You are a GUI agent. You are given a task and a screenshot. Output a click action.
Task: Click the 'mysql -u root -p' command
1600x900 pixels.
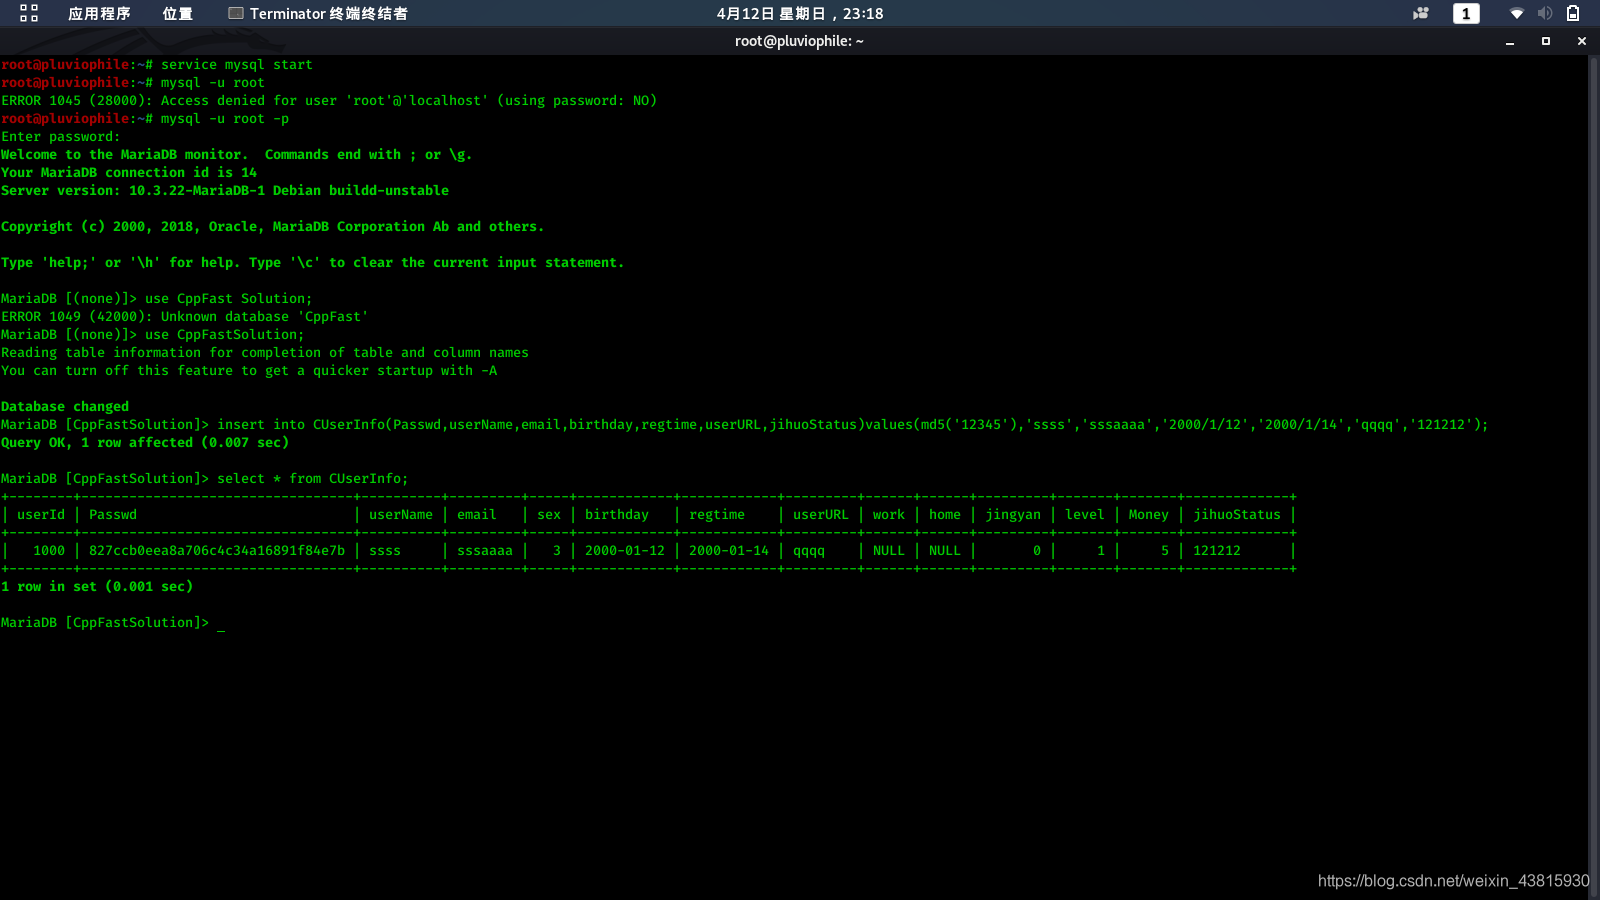tap(225, 119)
